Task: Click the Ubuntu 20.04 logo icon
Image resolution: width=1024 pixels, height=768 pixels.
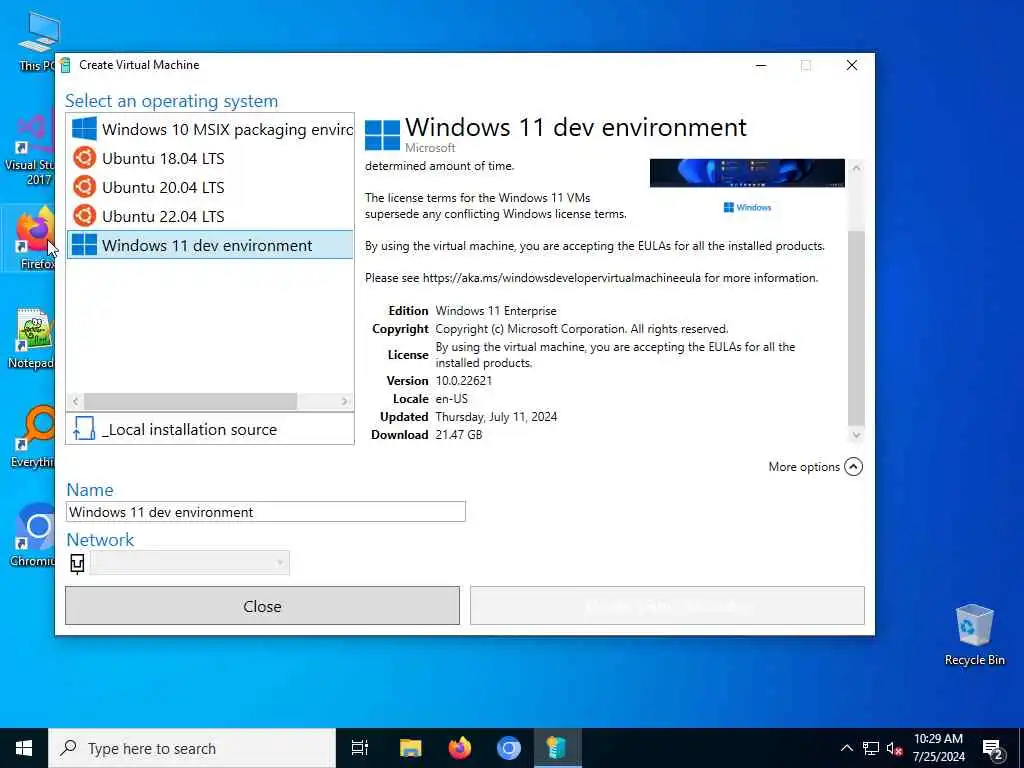Action: tap(84, 187)
